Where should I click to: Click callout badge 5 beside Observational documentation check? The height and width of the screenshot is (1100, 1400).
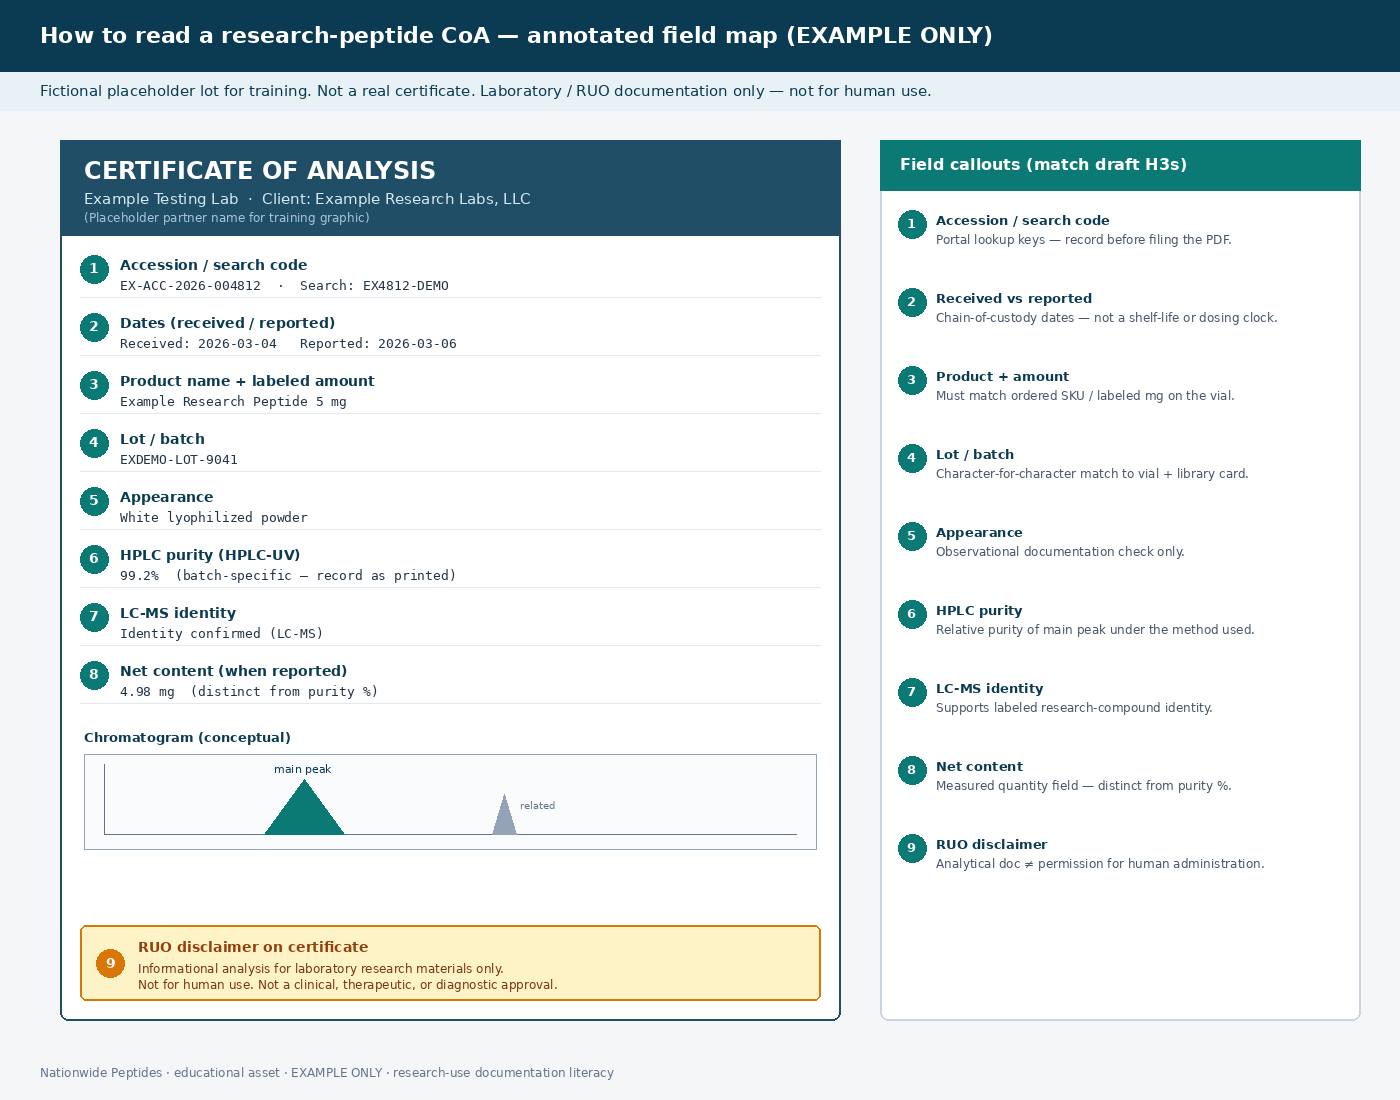pyautogui.click(x=912, y=536)
